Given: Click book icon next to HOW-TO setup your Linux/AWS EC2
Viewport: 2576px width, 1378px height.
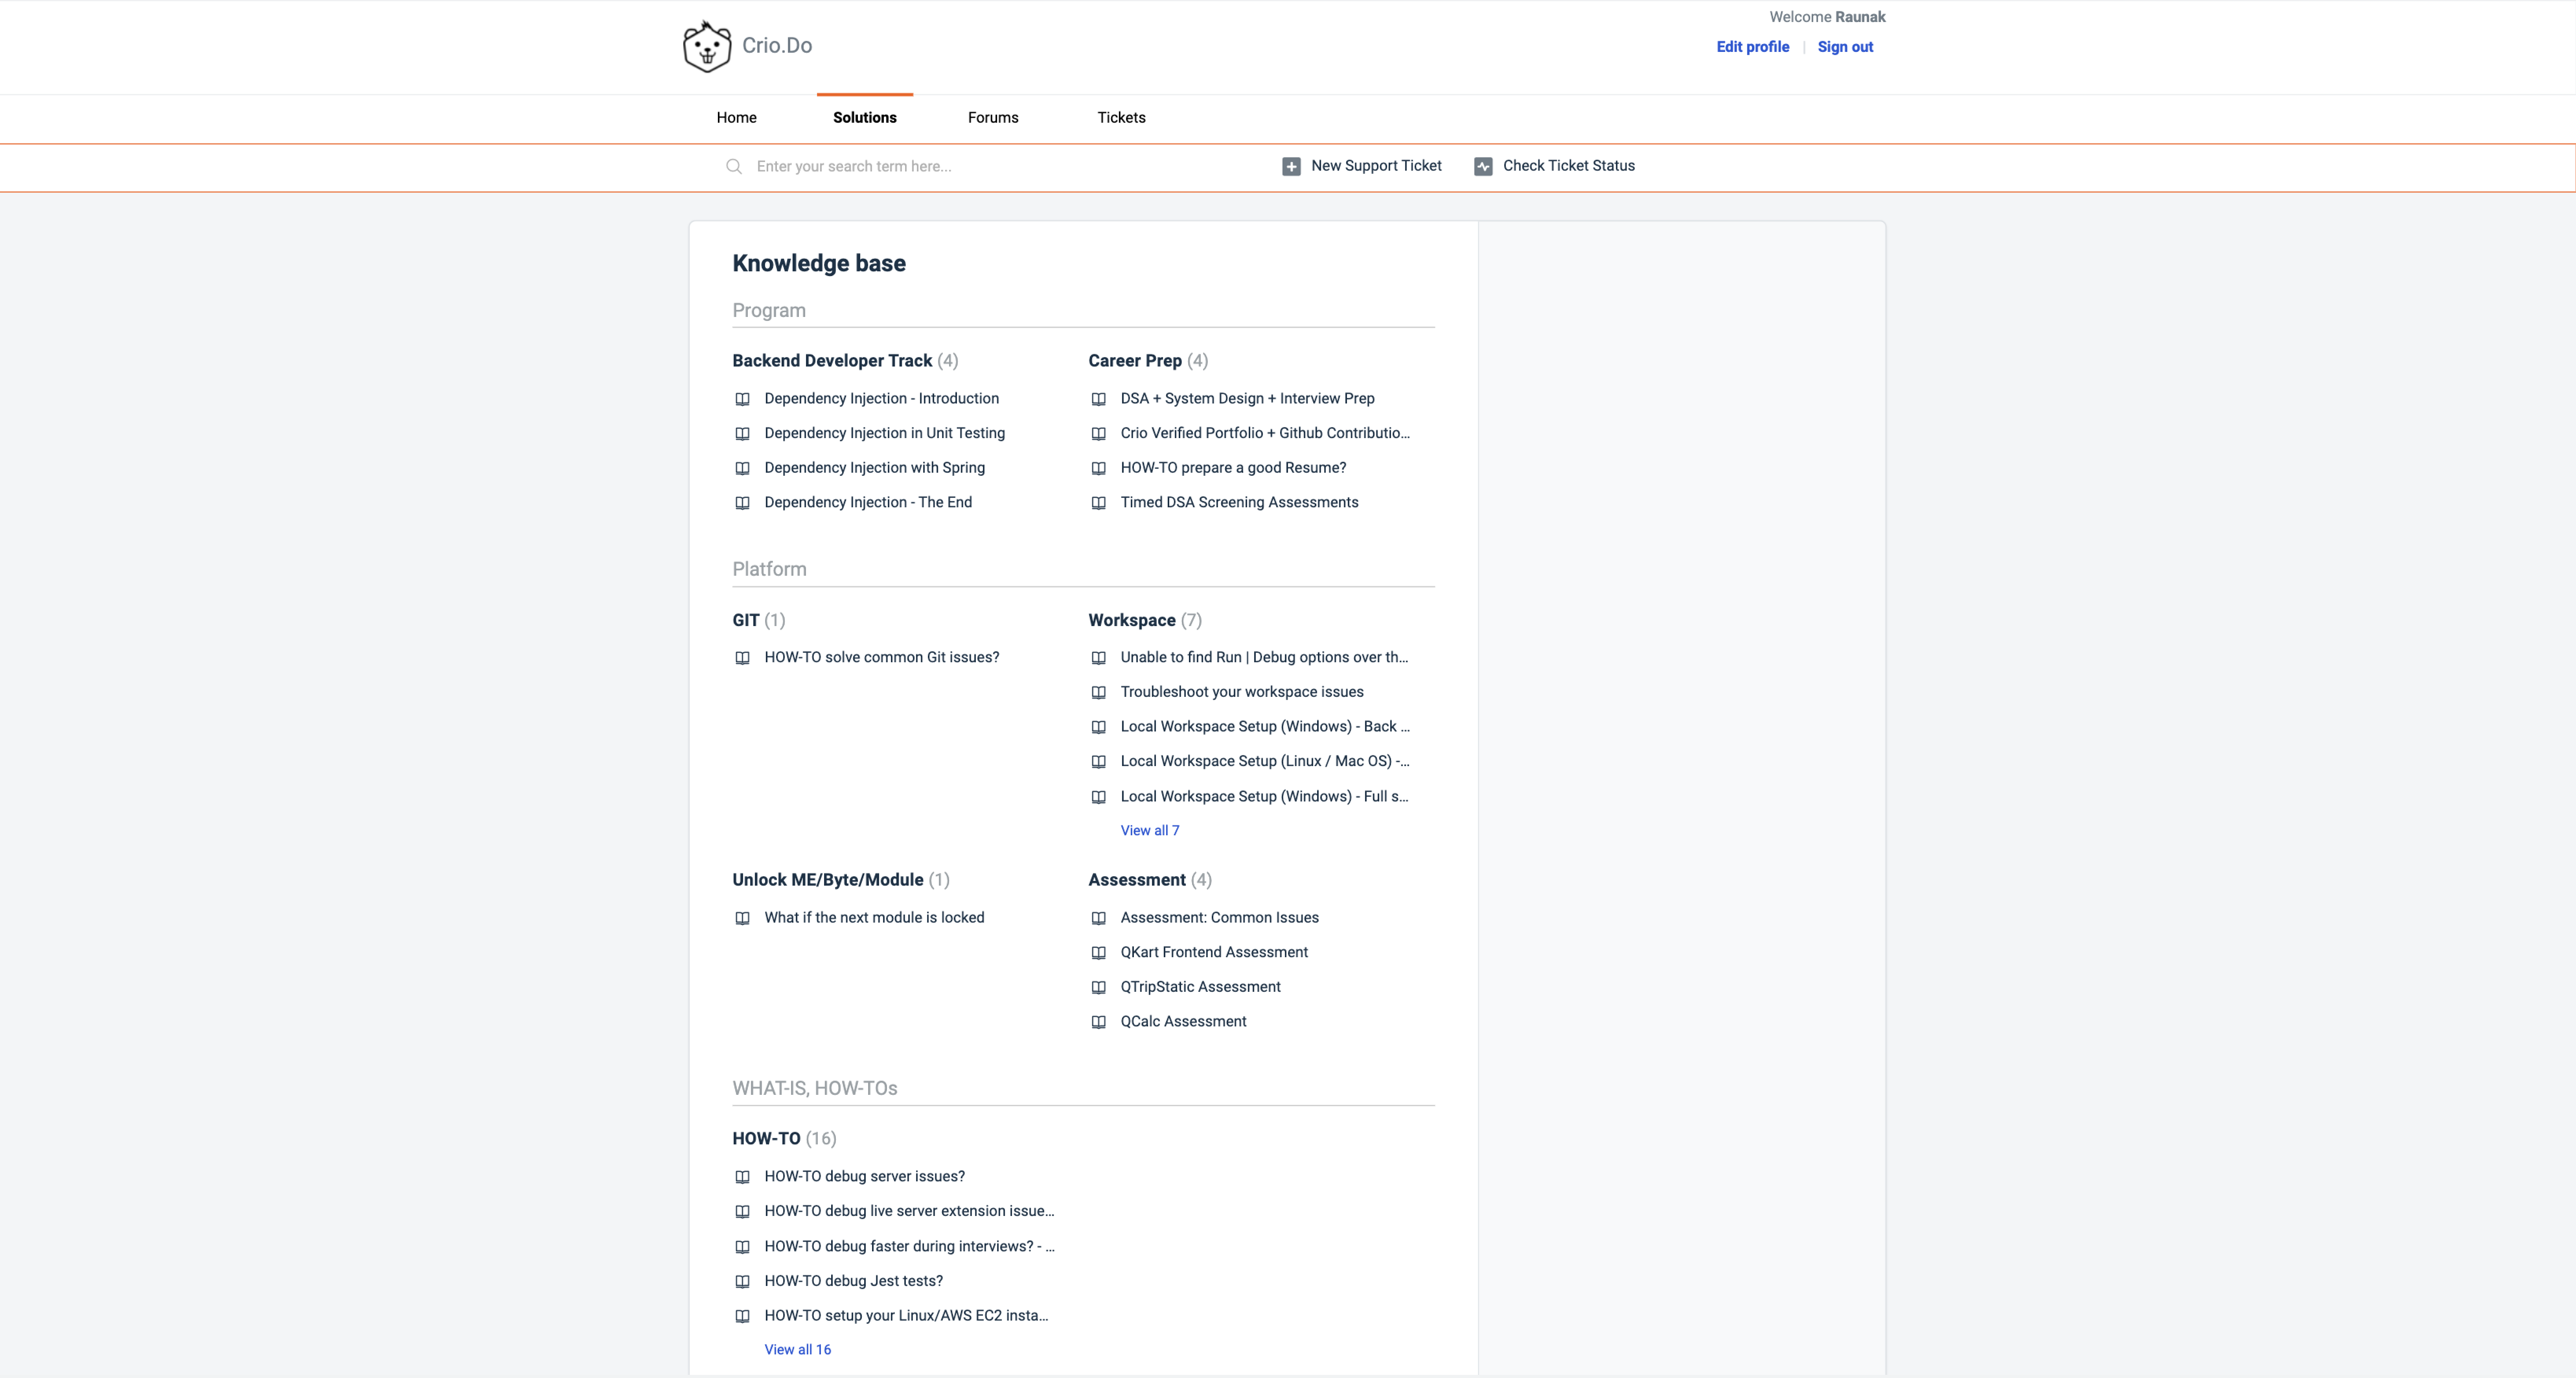Looking at the screenshot, I should click(x=742, y=1316).
